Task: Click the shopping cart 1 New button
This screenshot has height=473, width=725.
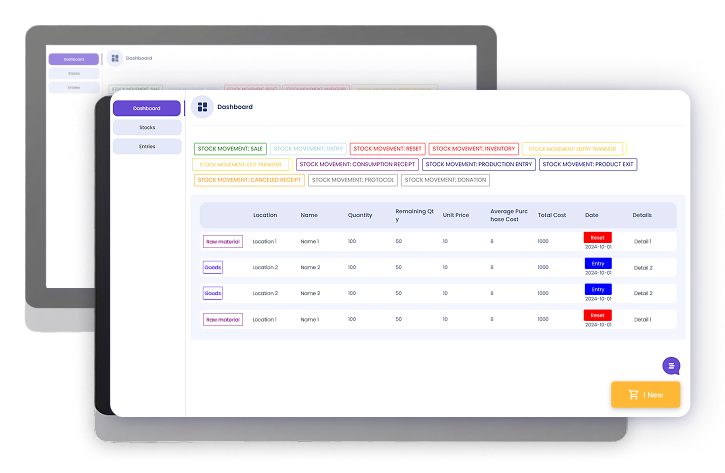Action: pyautogui.click(x=645, y=394)
